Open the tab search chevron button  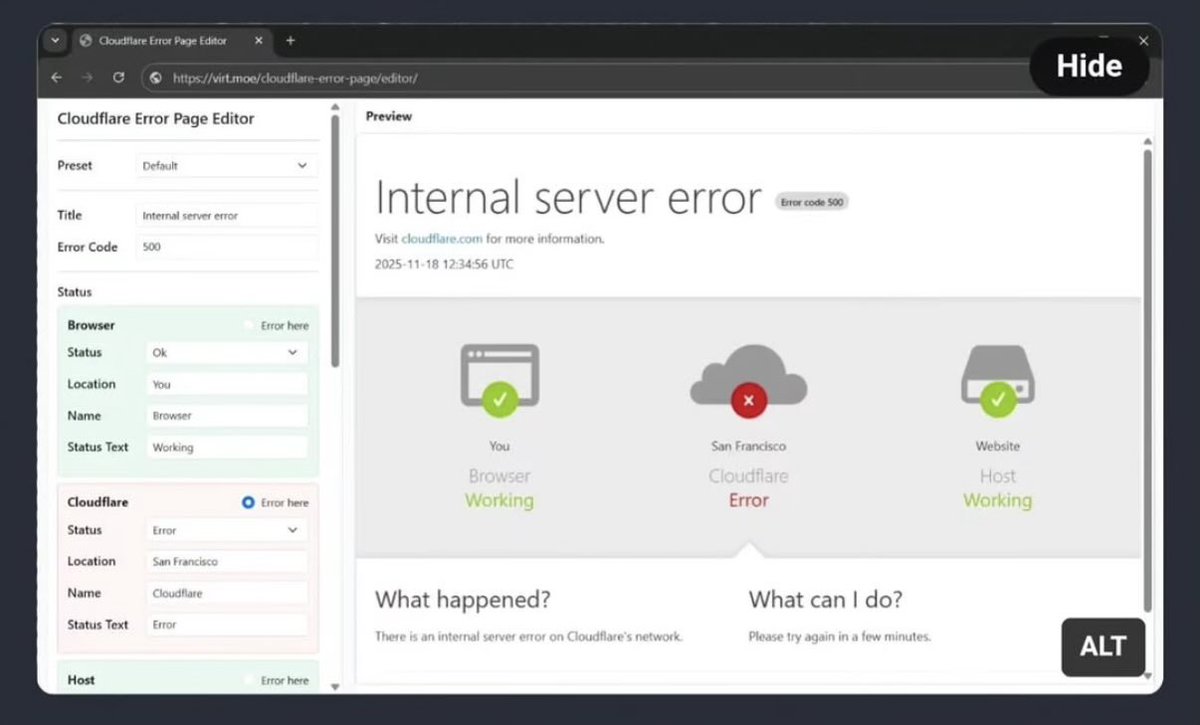click(55, 41)
